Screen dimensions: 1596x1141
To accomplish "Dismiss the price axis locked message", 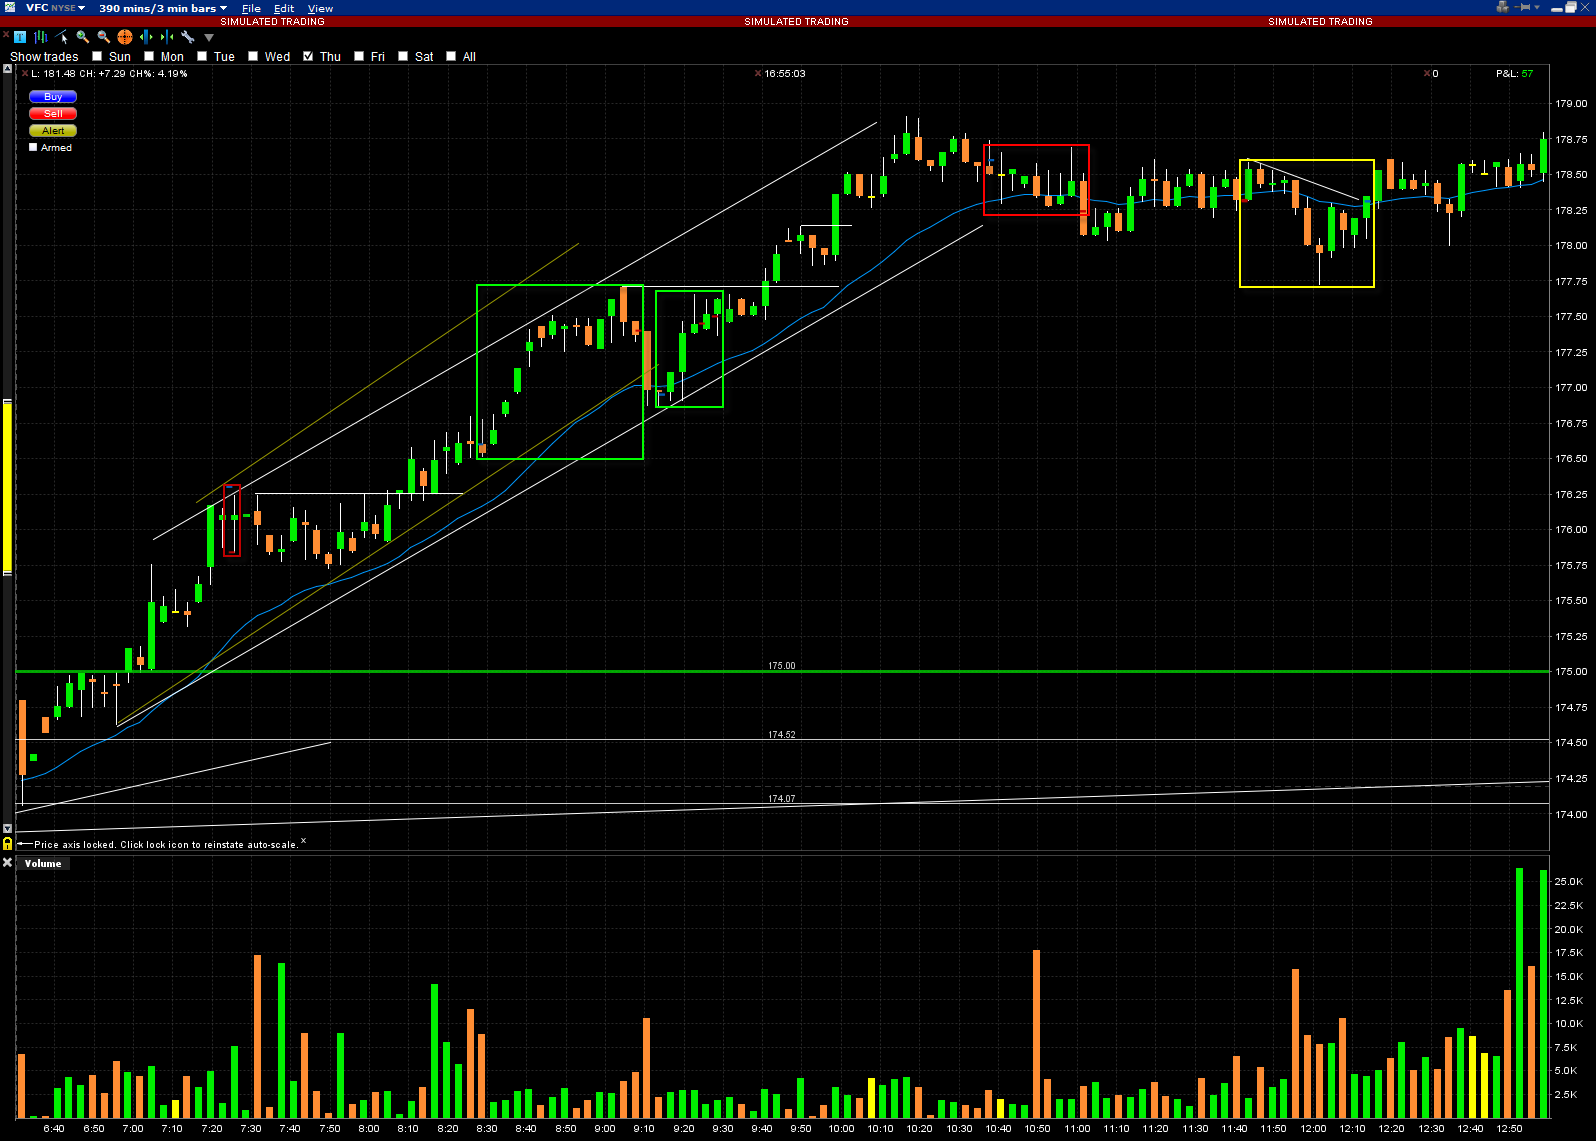I will point(303,841).
